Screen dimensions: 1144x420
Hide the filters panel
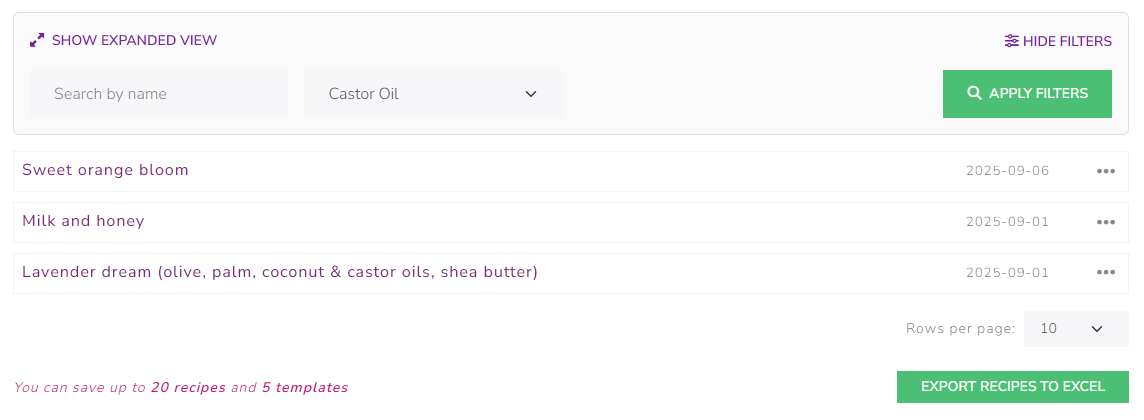tap(1067, 41)
